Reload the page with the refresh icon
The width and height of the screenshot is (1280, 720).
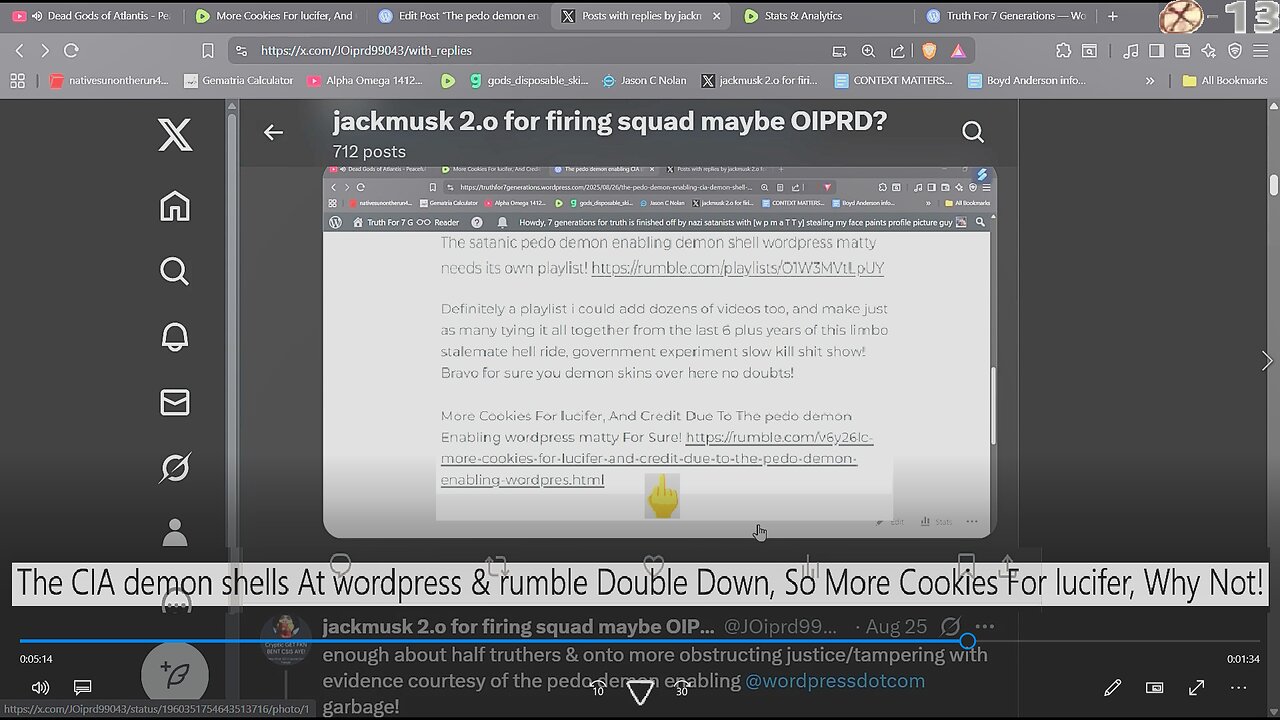coord(71,50)
